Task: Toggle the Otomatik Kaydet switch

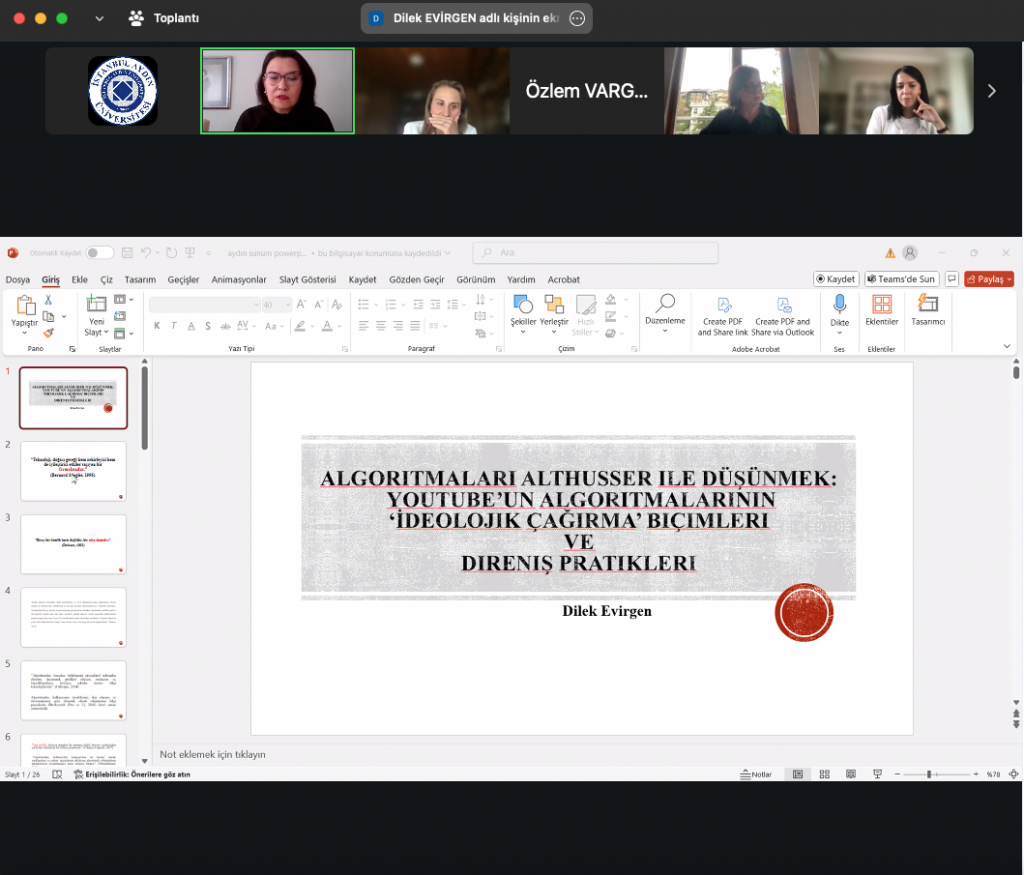Action: point(99,253)
